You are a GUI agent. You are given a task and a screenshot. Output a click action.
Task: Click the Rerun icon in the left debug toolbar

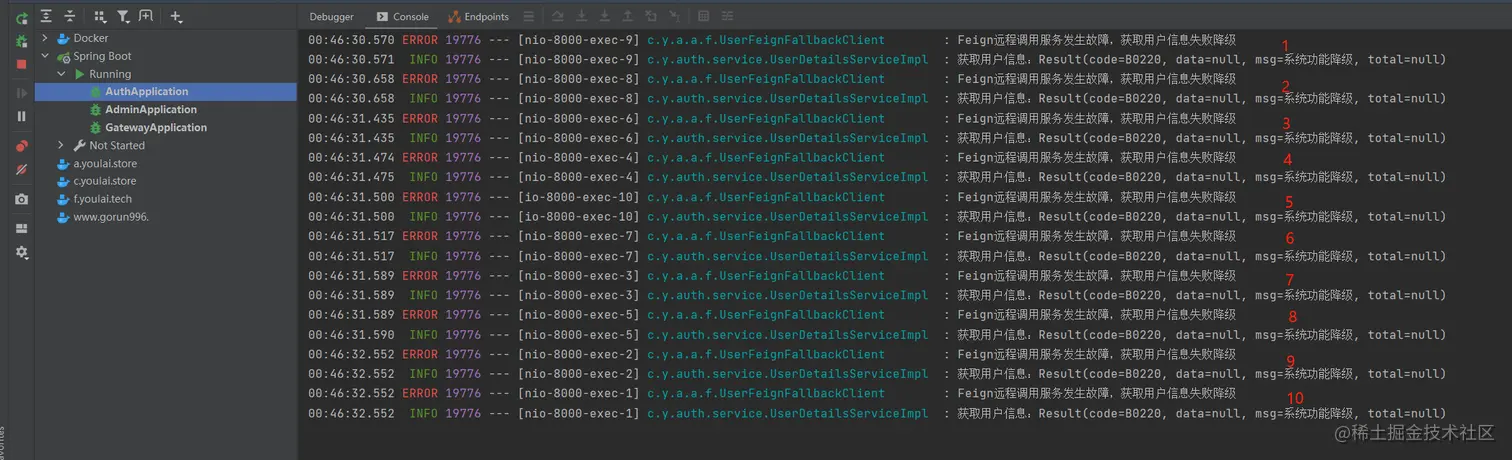coord(21,18)
